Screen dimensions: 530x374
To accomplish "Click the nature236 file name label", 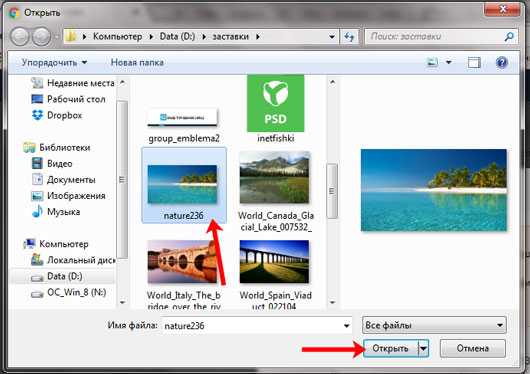I will (184, 215).
